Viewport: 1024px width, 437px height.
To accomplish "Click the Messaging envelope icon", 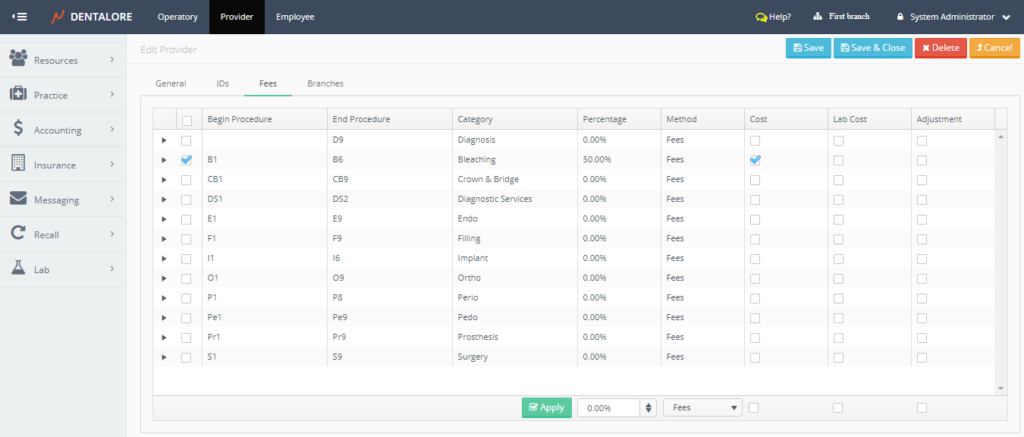I will pos(18,199).
